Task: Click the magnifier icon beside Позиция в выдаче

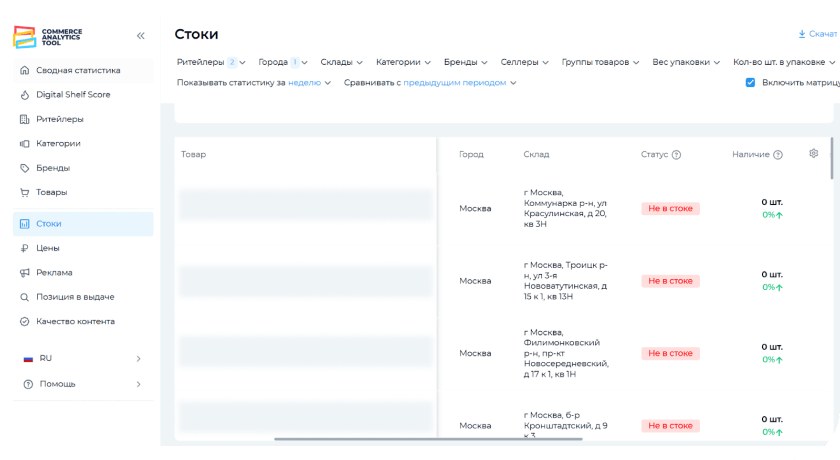Action: (x=24, y=297)
